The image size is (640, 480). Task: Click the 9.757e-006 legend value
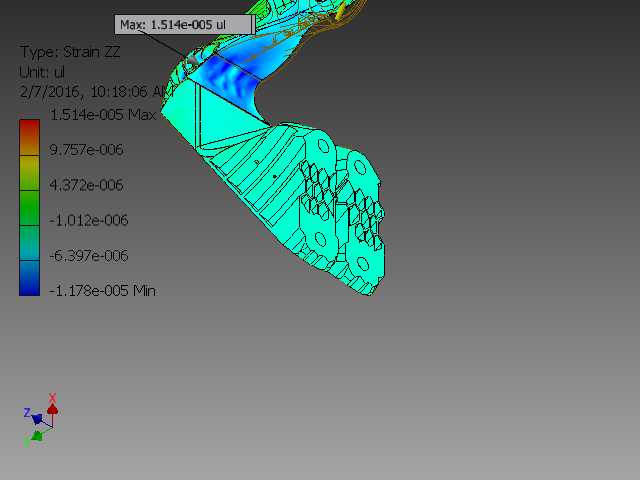pos(86,150)
